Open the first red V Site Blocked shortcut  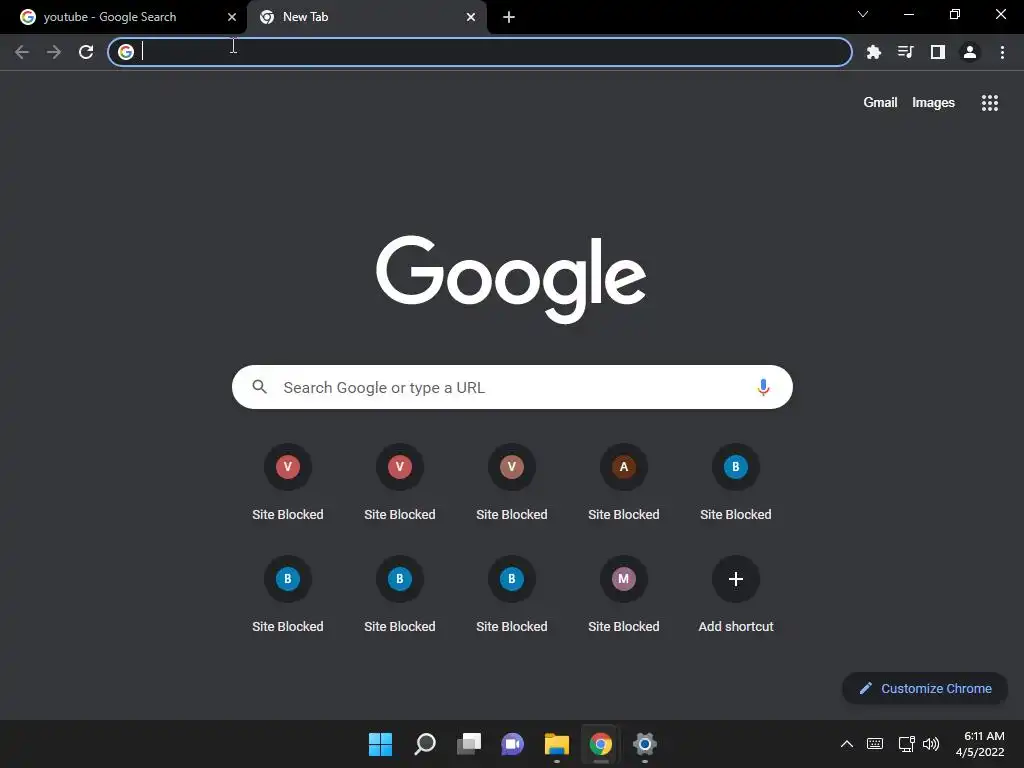tap(288, 482)
